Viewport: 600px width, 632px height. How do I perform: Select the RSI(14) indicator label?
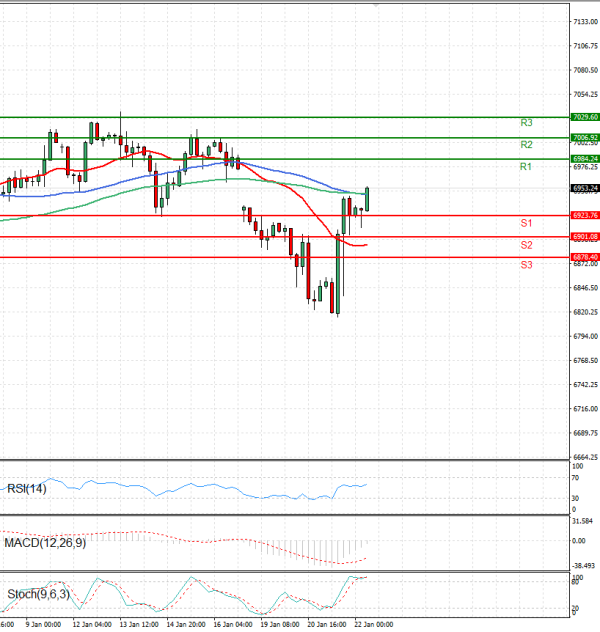point(28,488)
